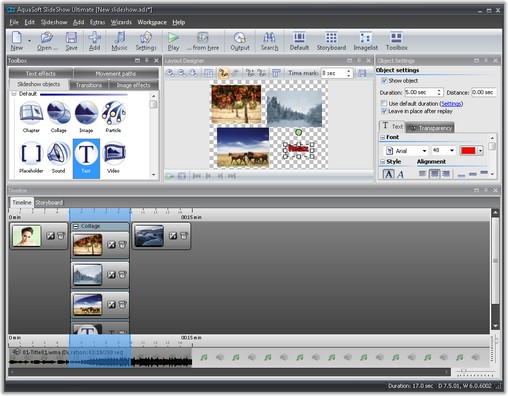Viewport: 508px width, 396px height.
Task: Toggle Use default duration checkbox
Action: point(384,103)
